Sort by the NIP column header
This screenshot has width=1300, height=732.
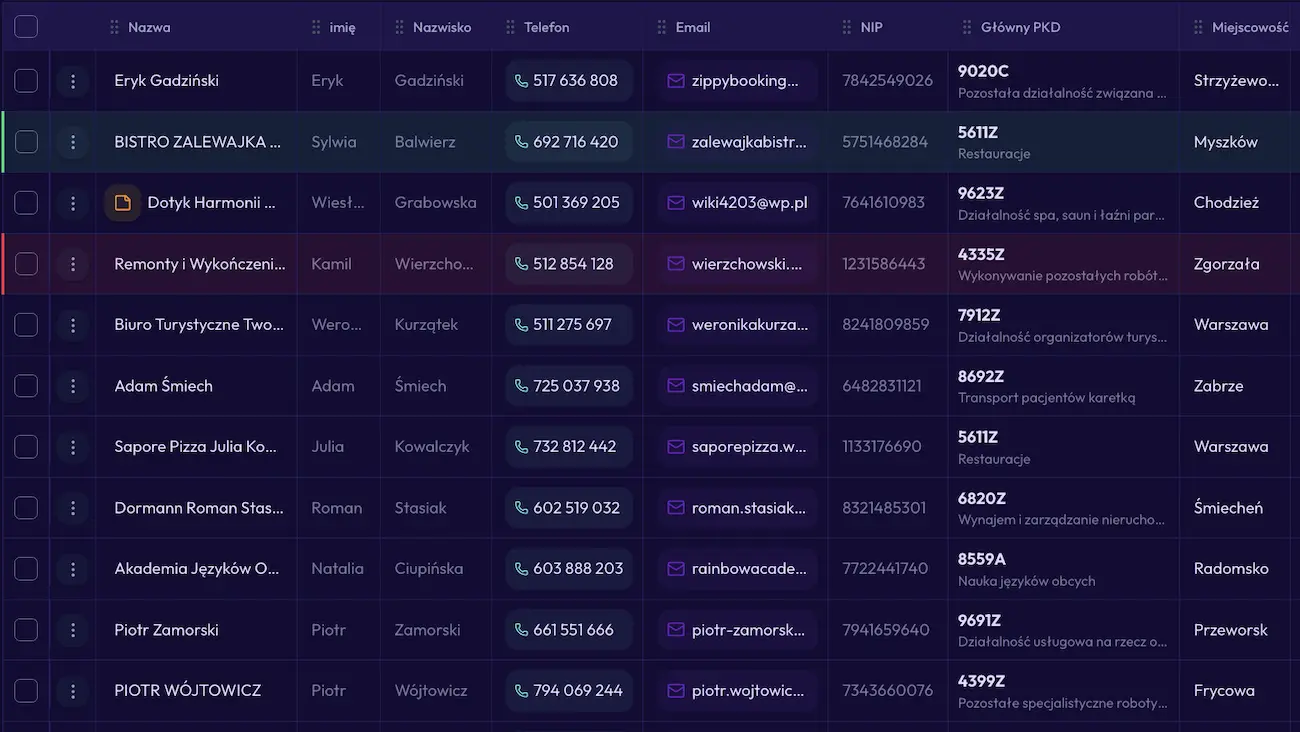click(872, 27)
